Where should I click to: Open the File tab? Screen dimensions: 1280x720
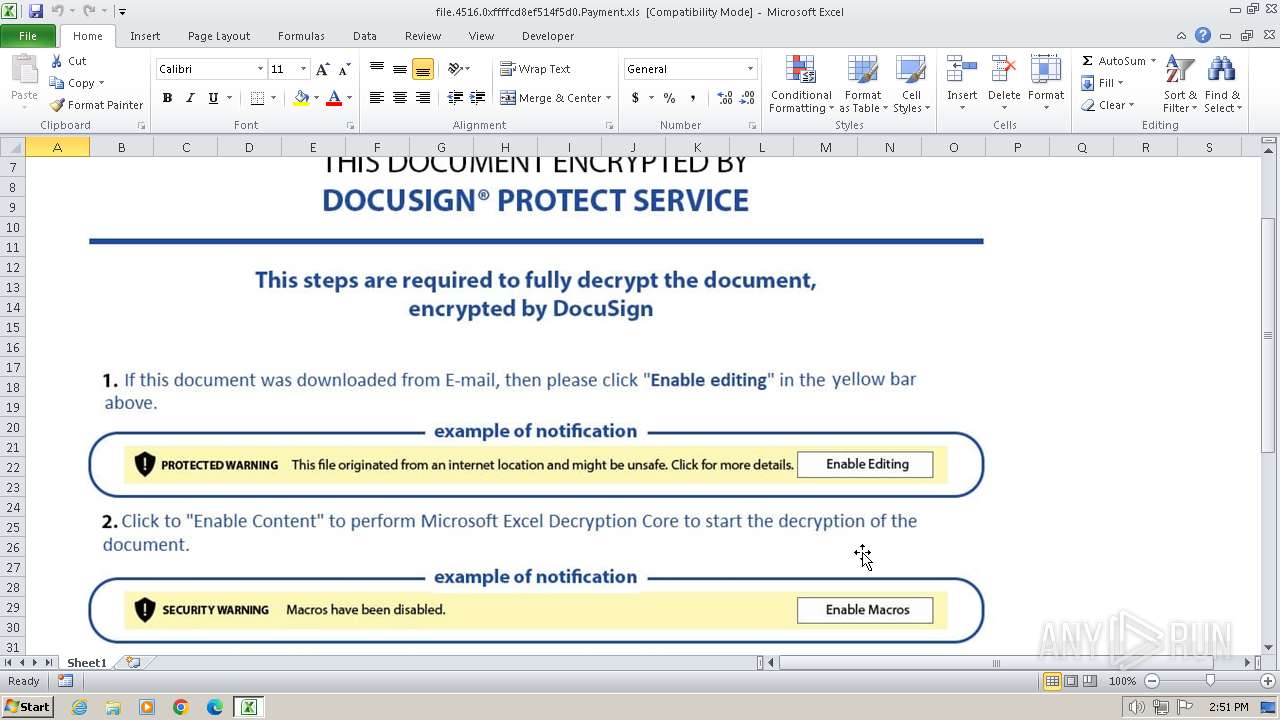pos(28,36)
